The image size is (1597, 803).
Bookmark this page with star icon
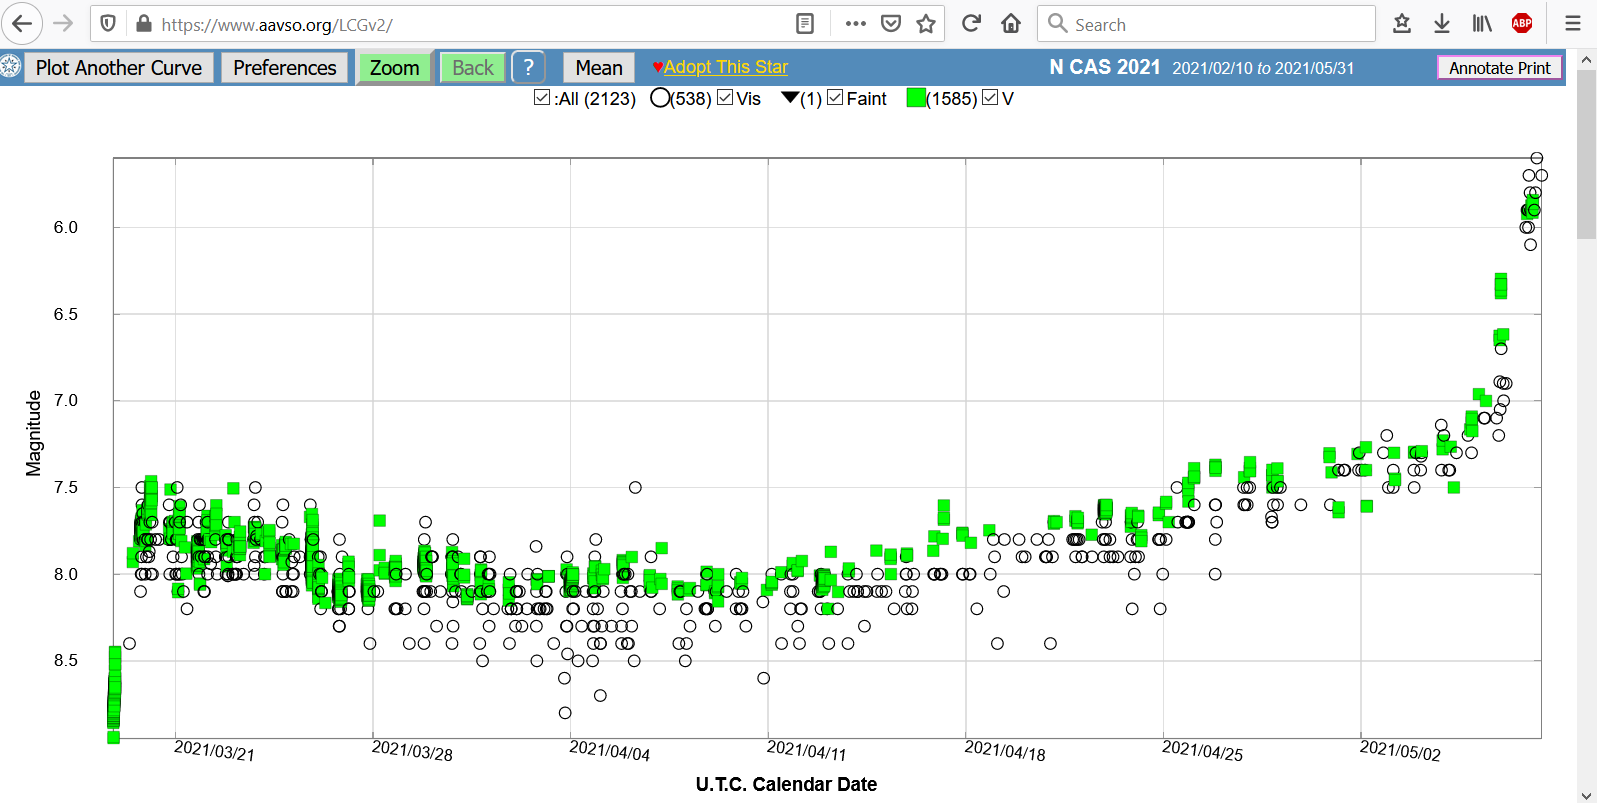tap(926, 24)
